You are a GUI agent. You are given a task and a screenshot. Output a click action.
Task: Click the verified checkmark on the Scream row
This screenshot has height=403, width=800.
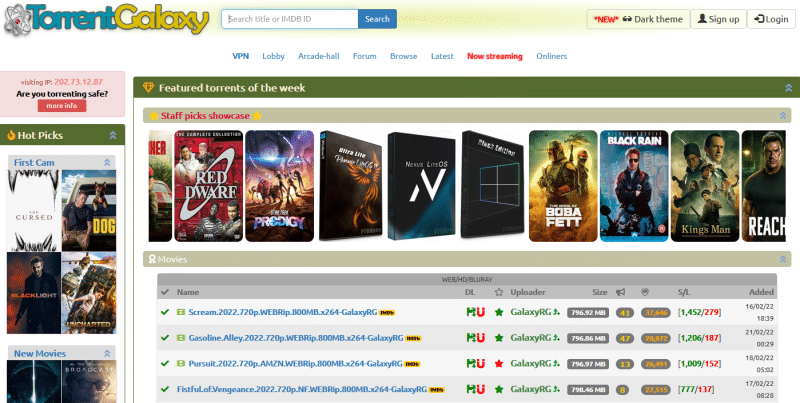point(165,312)
